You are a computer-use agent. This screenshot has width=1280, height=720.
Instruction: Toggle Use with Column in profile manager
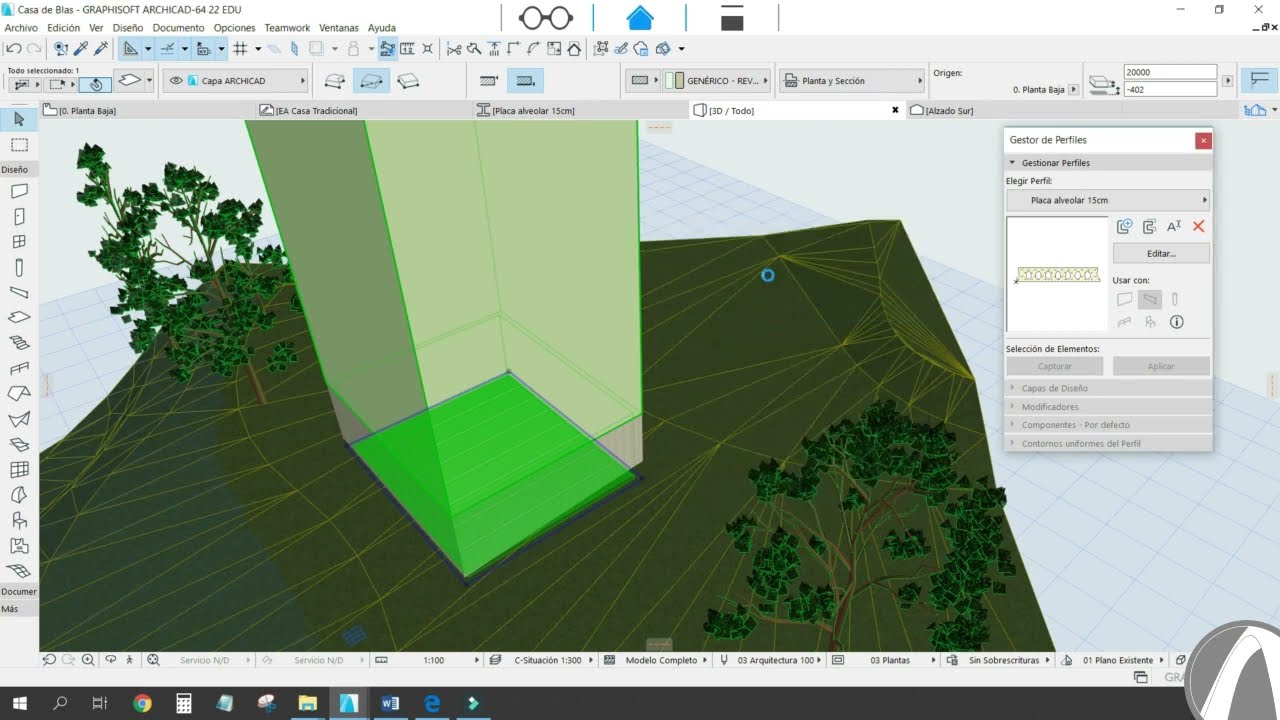click(x=1175, y=299)
